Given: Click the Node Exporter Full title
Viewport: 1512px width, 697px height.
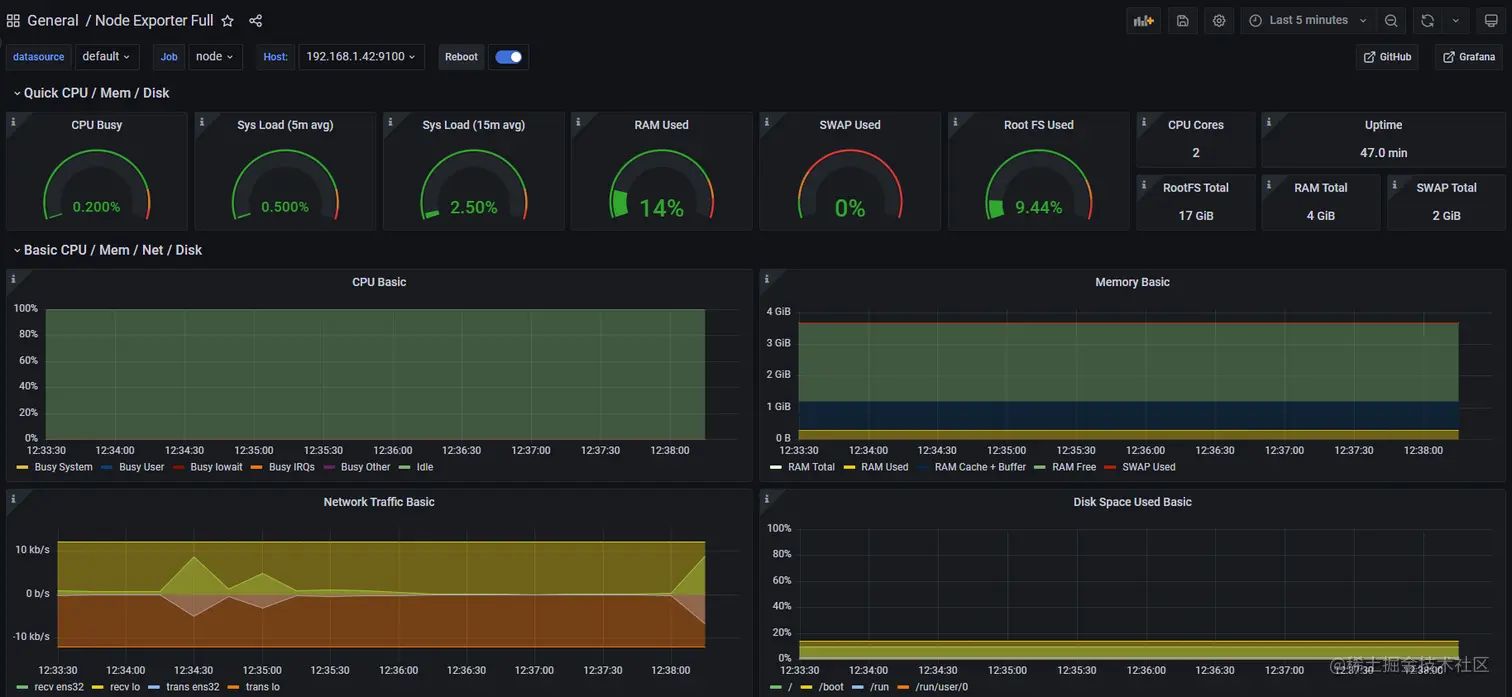Looking at the screenshot, I should pos(154,21).
